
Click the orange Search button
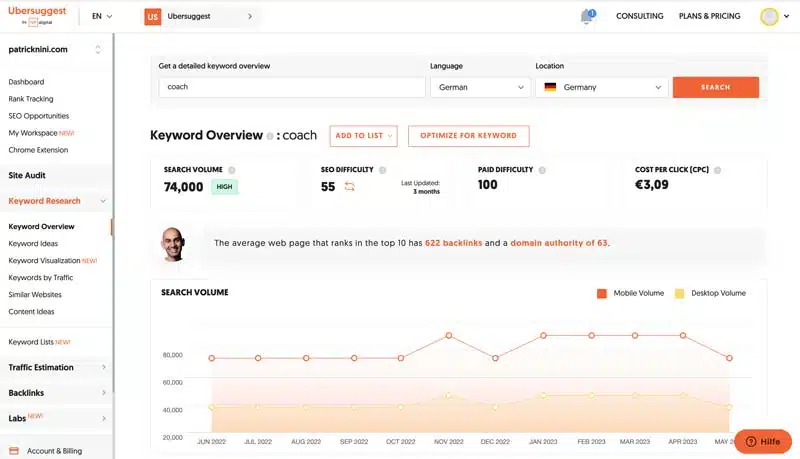click(716, 87)
